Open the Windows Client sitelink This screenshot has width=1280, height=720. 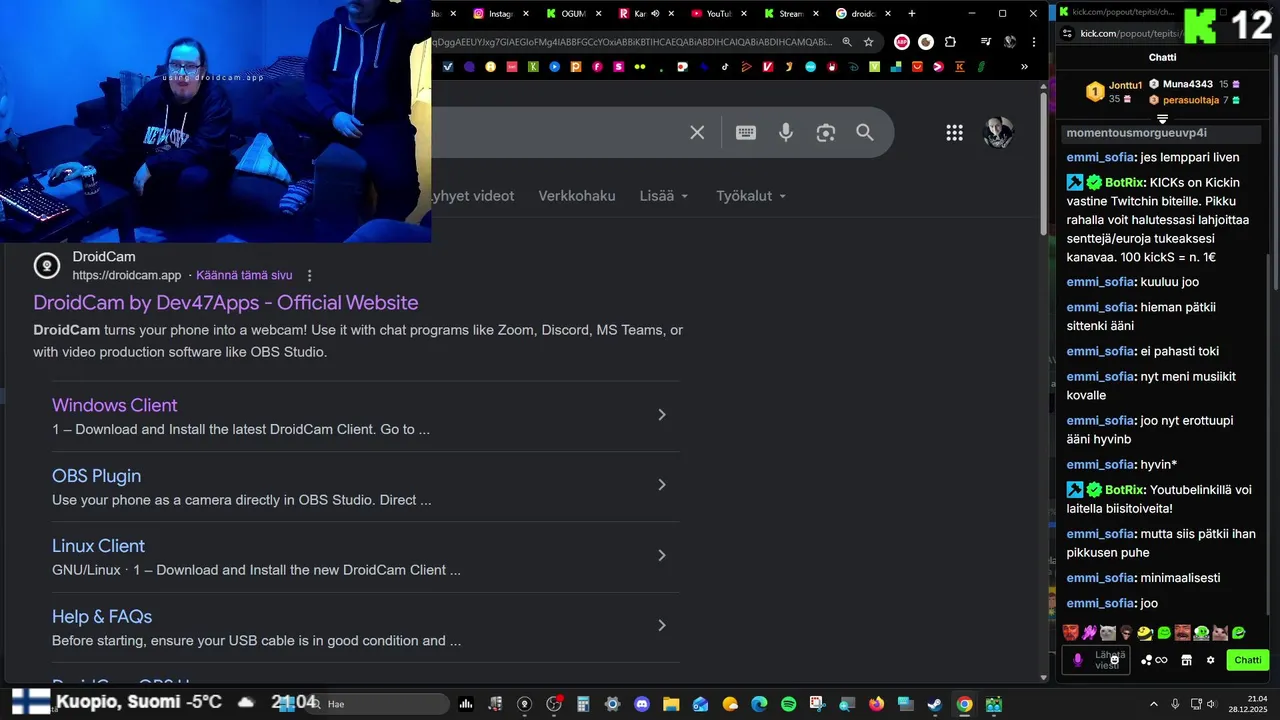[114, 405]
